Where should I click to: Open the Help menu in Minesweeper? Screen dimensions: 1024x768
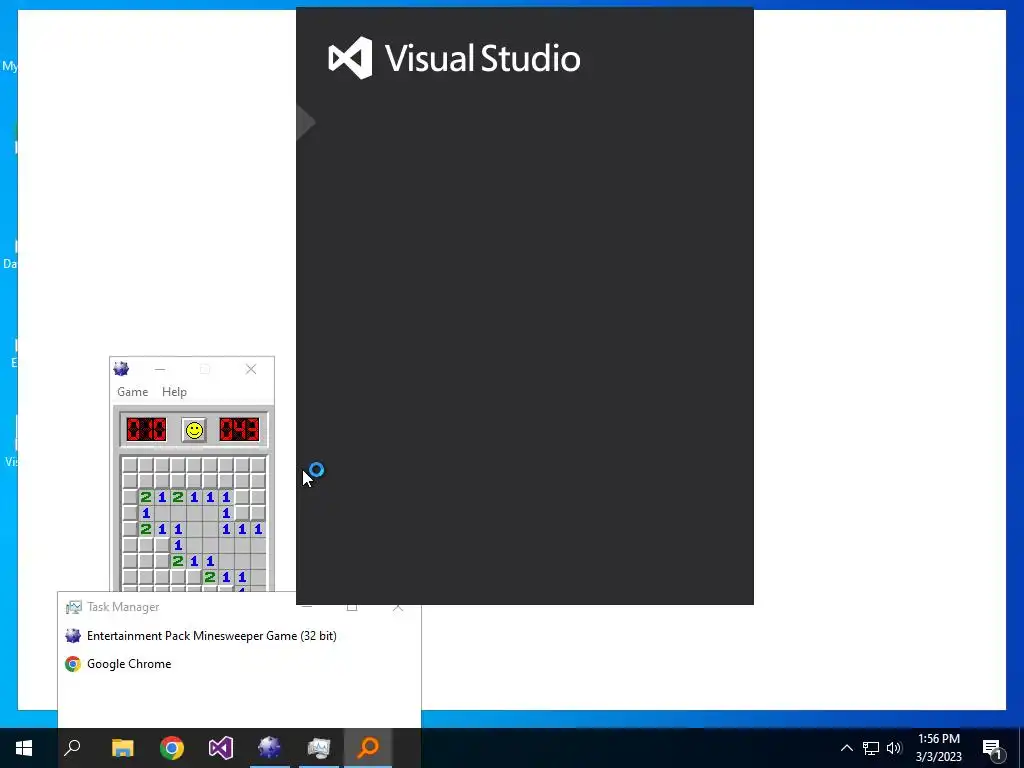pyautogui.click(x=174, y=392)
